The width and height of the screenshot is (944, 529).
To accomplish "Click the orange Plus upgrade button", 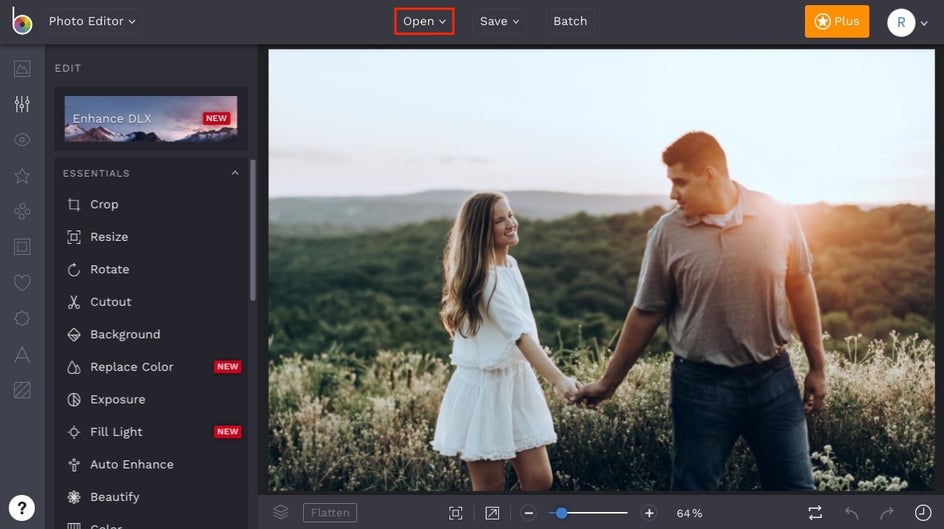I will point(837,21).
